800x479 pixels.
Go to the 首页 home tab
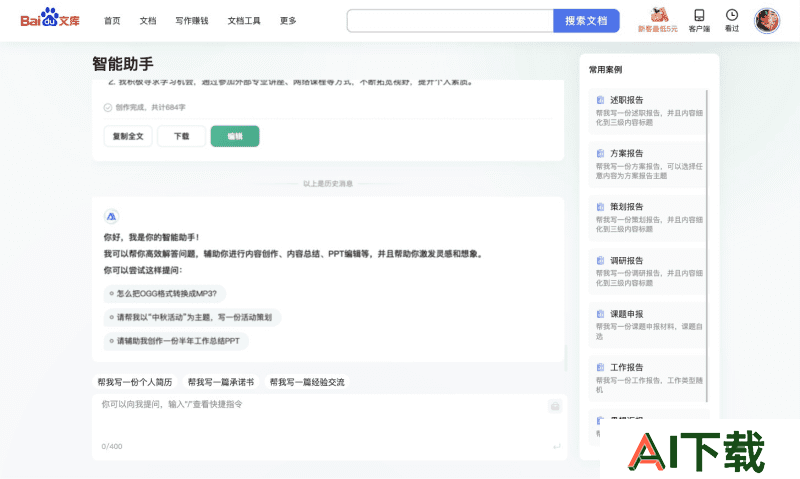pyautogui.click(x=112, y=20)
